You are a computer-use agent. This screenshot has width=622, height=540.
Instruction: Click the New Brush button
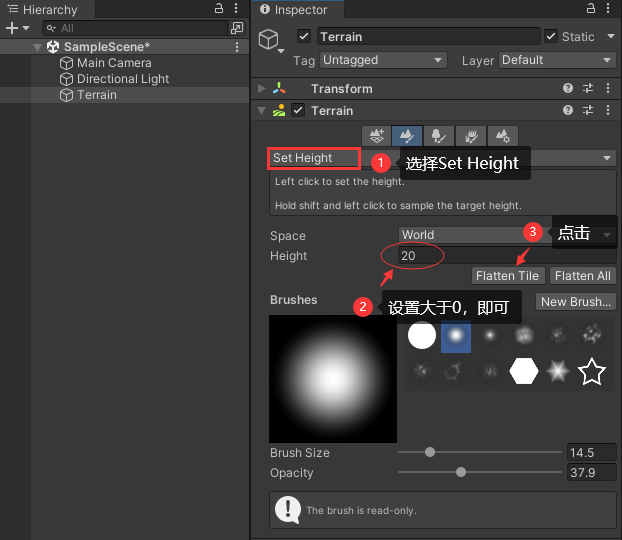pyautogui.click(x=576, y=302)
